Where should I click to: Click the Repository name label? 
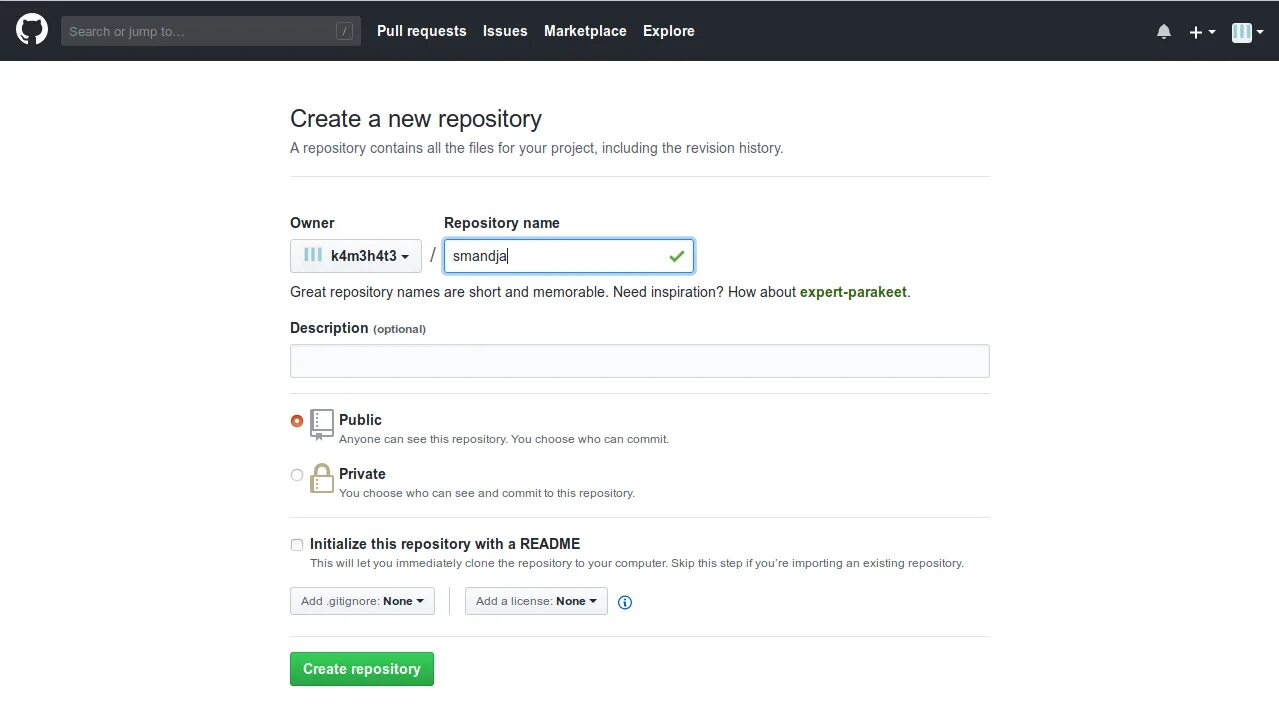(502, 223)
